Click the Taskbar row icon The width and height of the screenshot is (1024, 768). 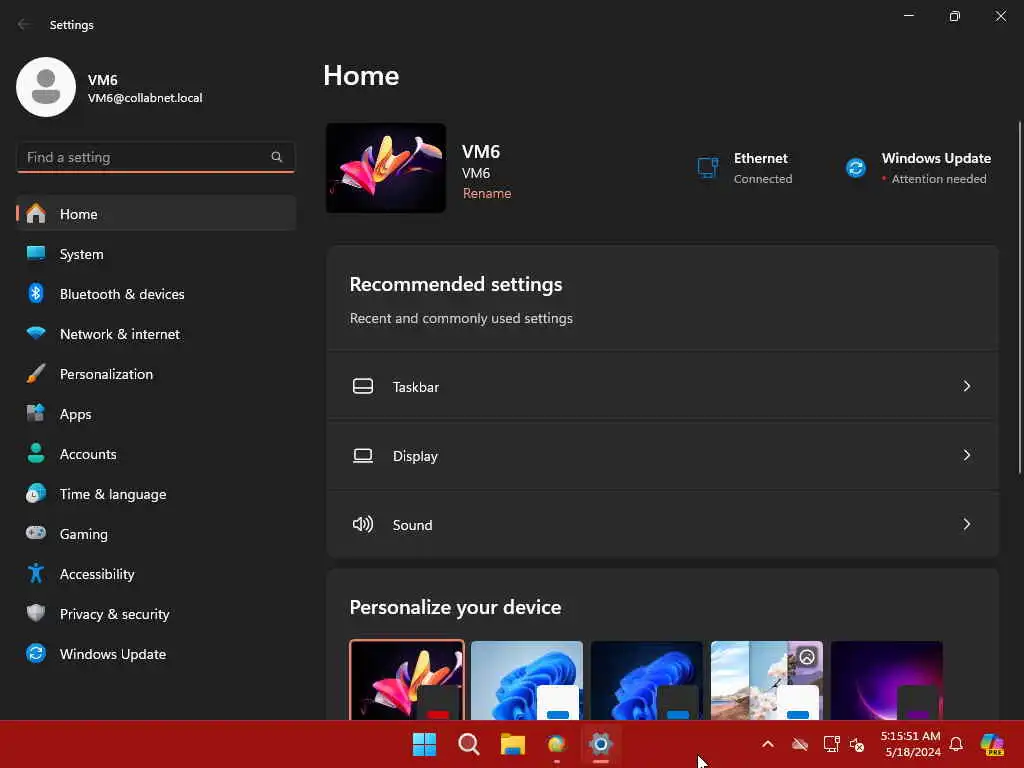(x=363, y=386)
